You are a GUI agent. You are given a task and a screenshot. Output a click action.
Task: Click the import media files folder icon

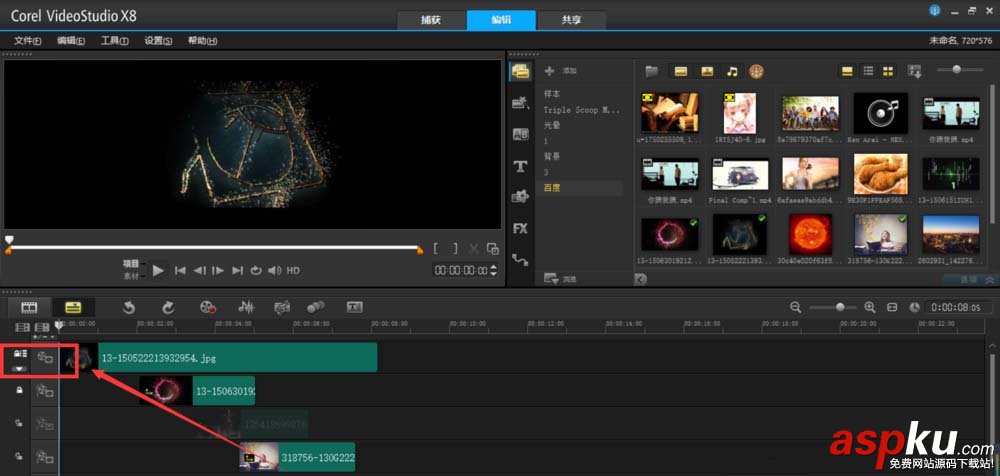(x=651, y=71)
